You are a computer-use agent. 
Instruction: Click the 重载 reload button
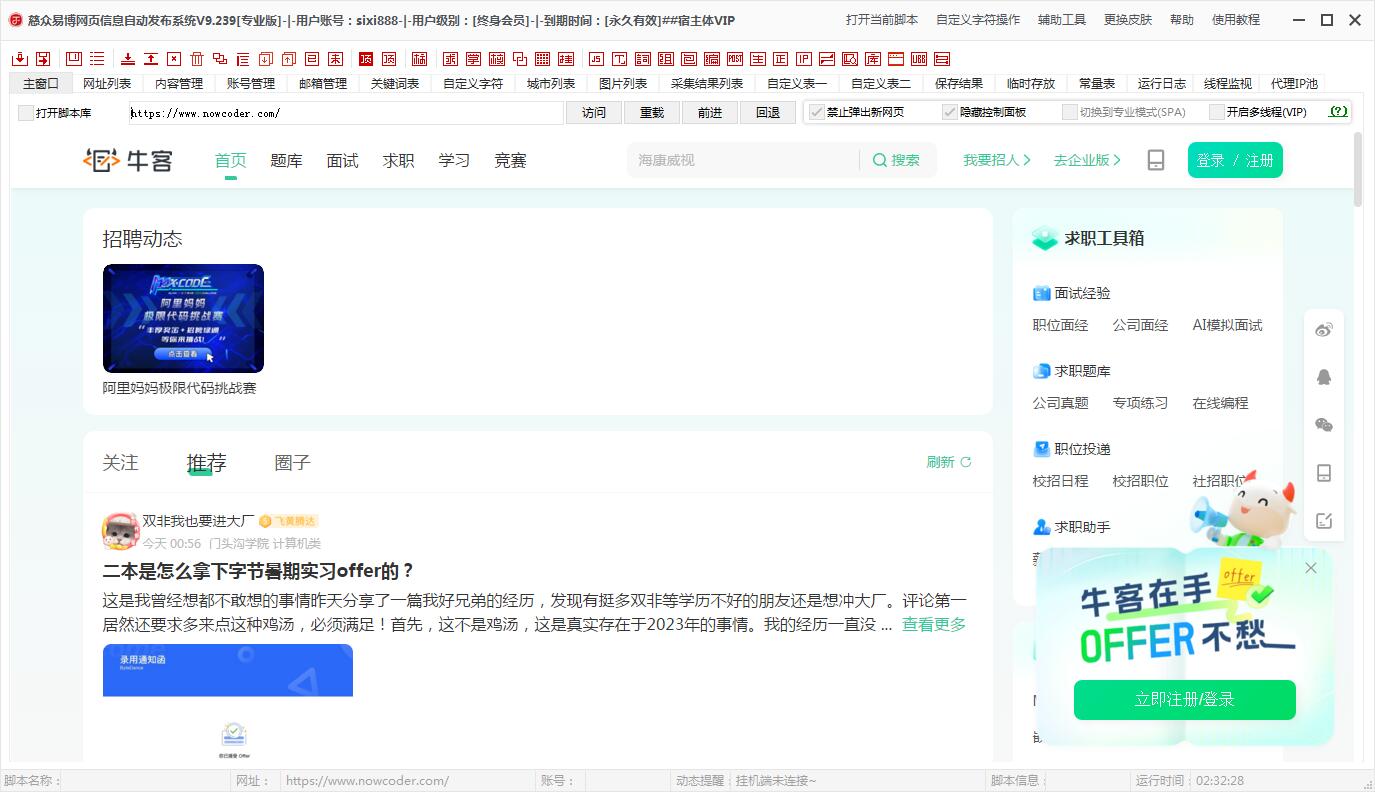point(652,113)
